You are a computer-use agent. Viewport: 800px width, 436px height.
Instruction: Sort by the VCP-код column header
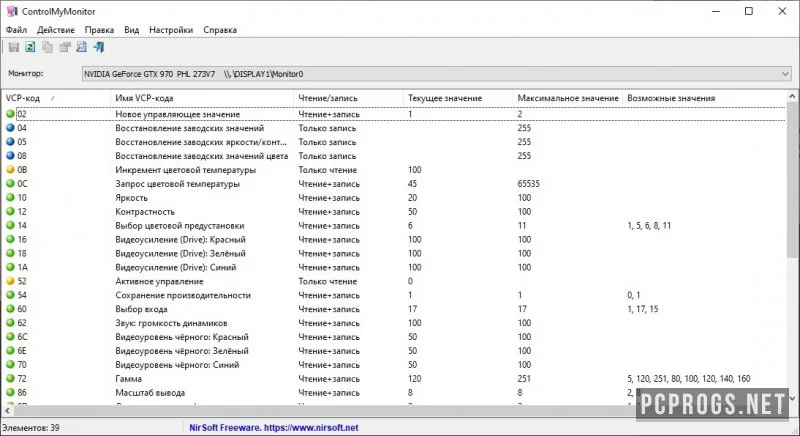(56, 98)
